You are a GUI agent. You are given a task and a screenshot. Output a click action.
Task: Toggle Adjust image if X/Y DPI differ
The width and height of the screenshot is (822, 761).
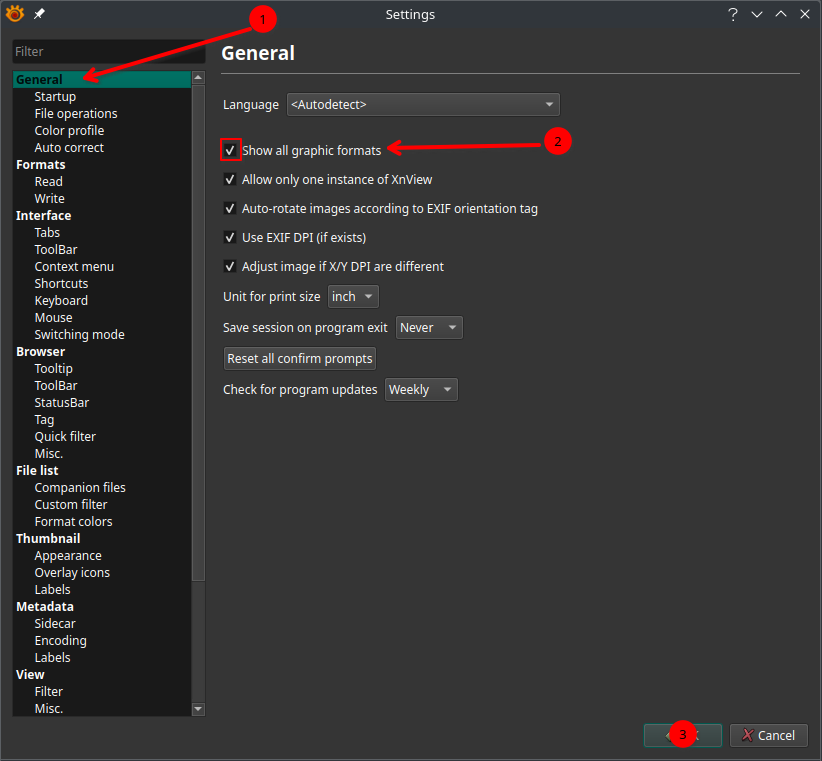pos(230,266)
